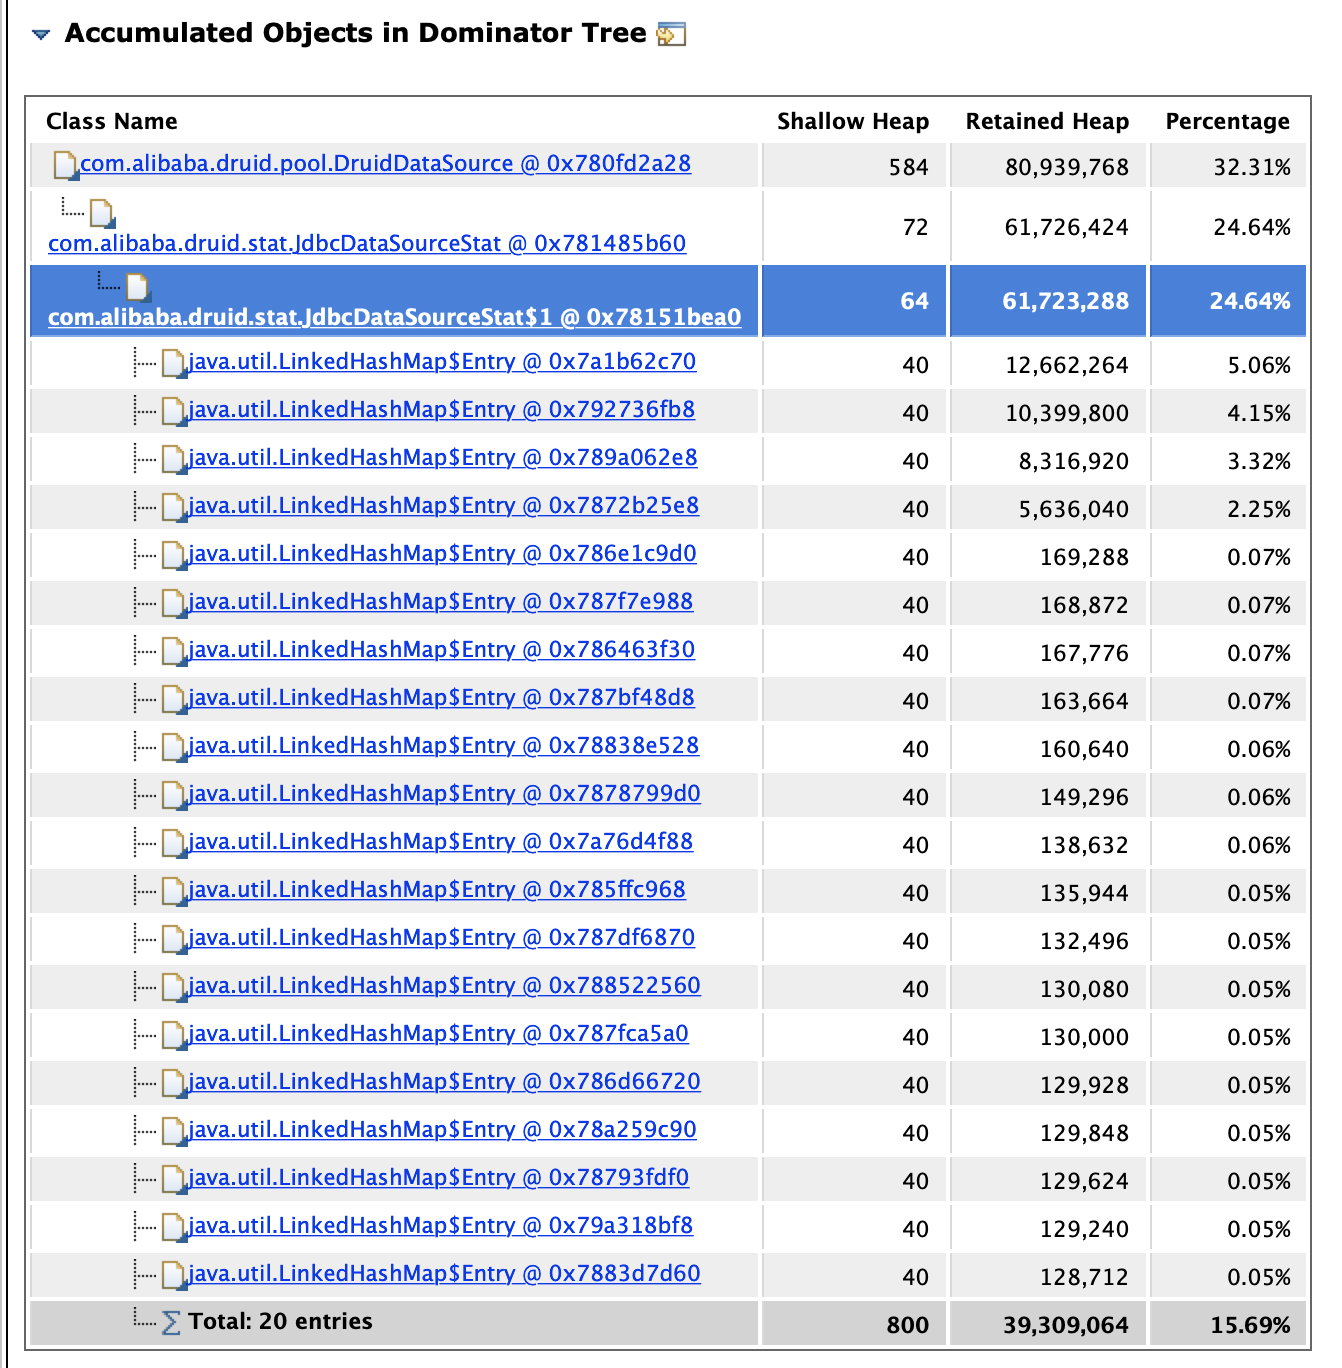Open LinkedHashMap$Entry @ 0x788522560 link
The image size is (1342, 1368).
[x=444, y=985]
